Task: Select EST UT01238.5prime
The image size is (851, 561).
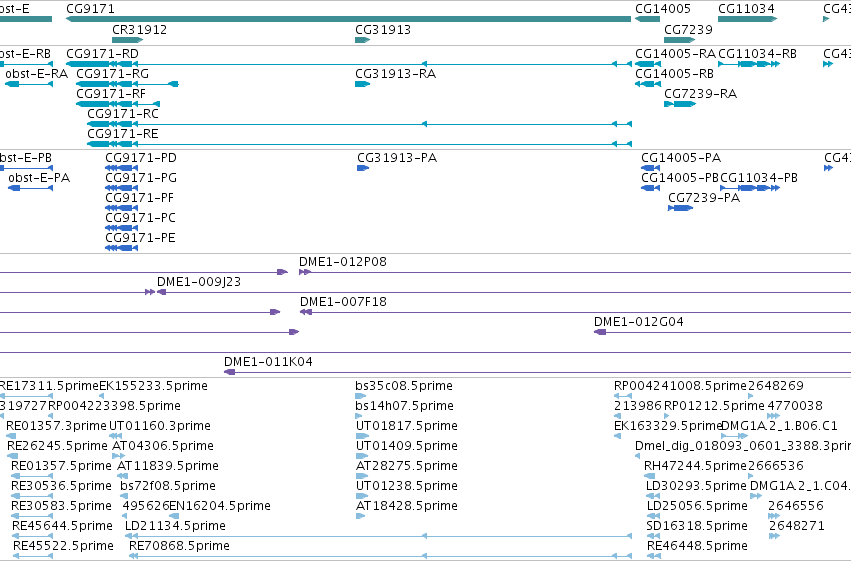Action: [x=407, y=486]
